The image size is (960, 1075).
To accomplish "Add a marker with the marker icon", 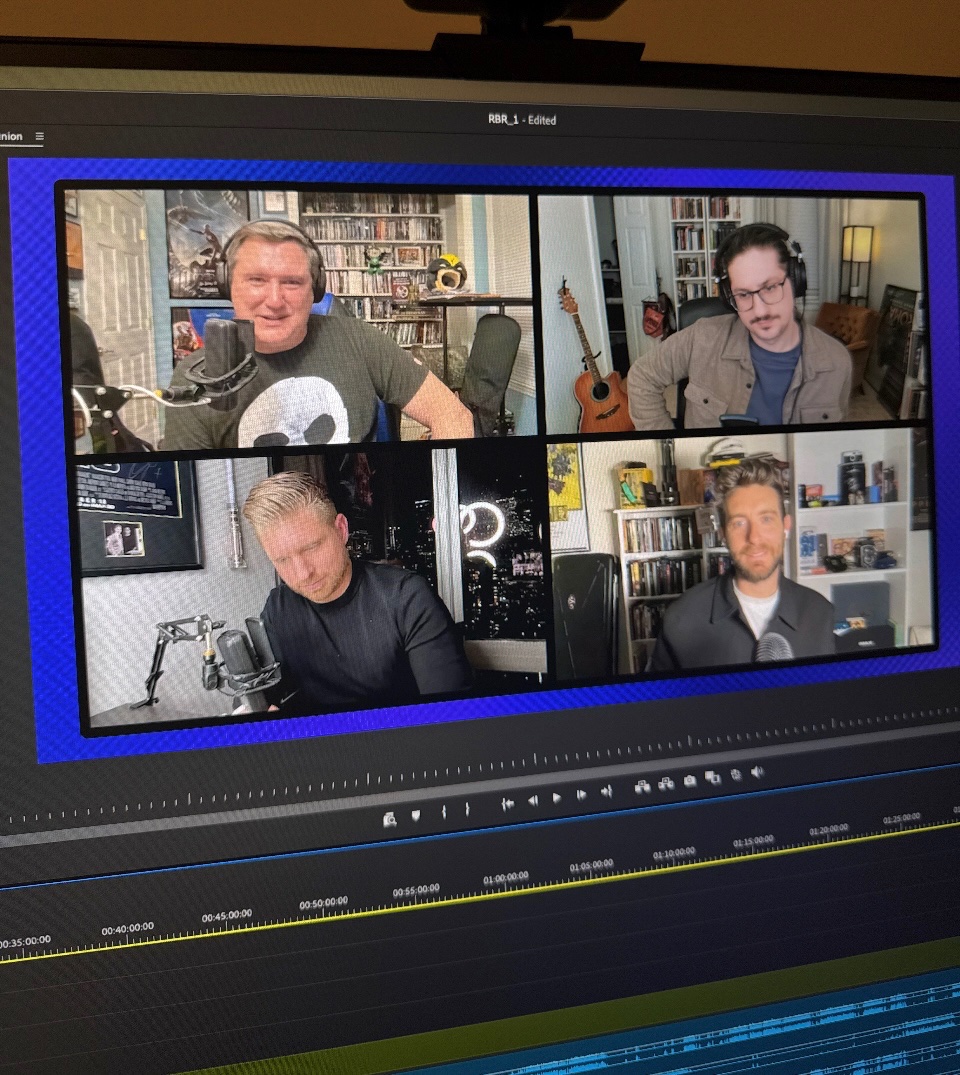I will (x=416, y=816).
